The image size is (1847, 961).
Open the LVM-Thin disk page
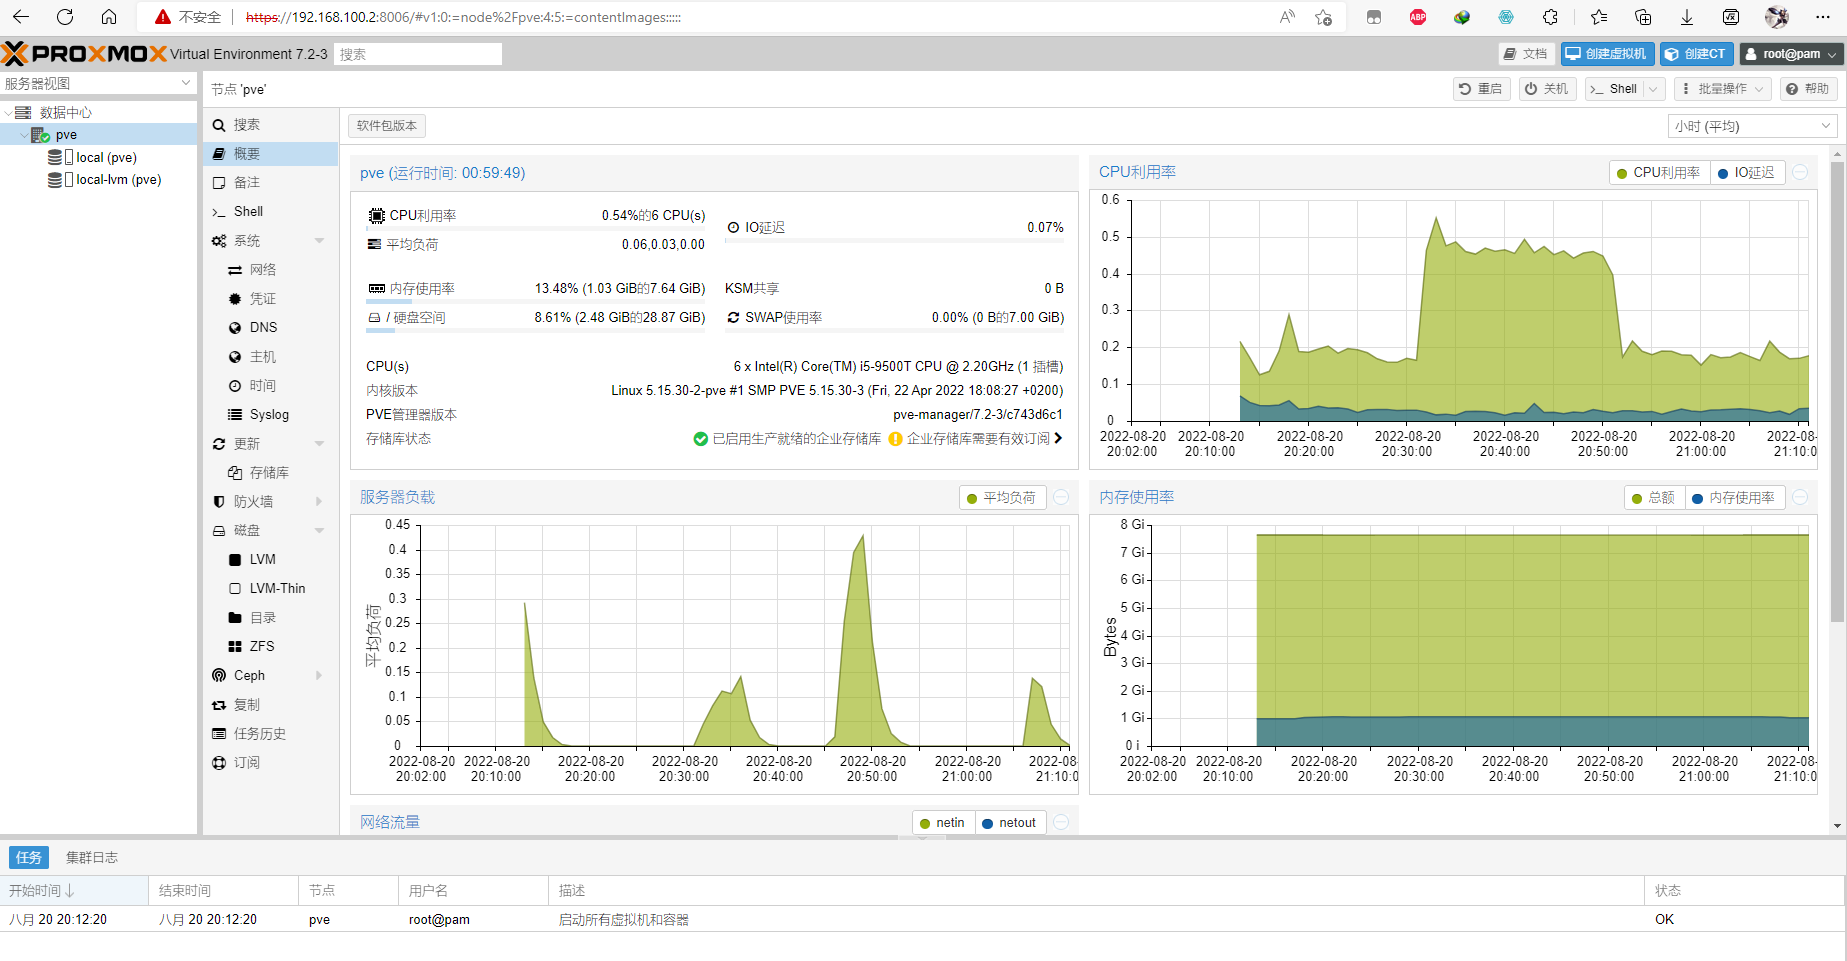pos(277,589)
